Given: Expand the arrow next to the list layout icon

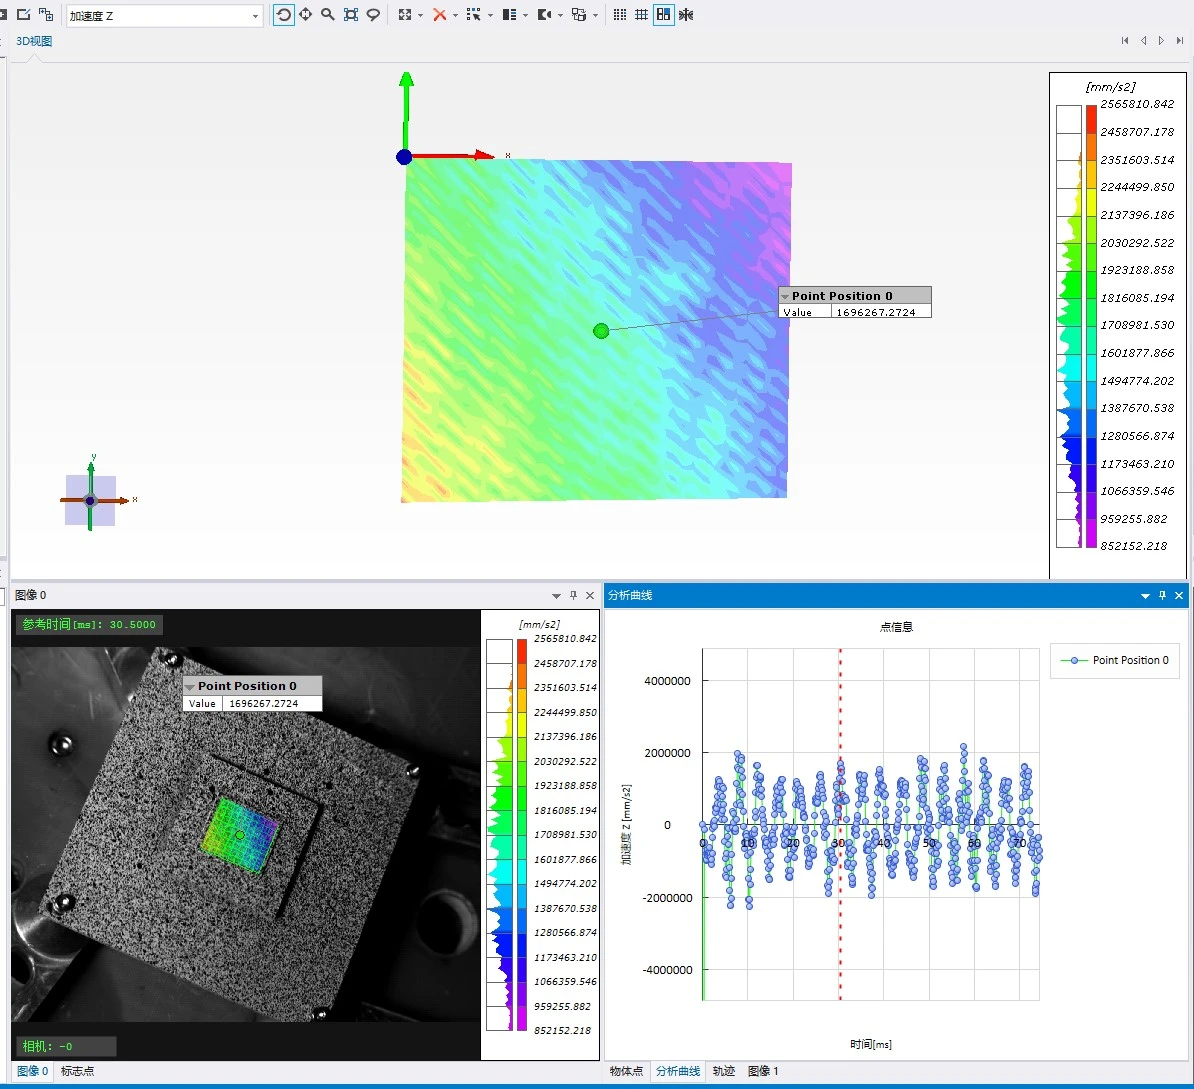Looking at the screenshot, I should click(525, 15).
